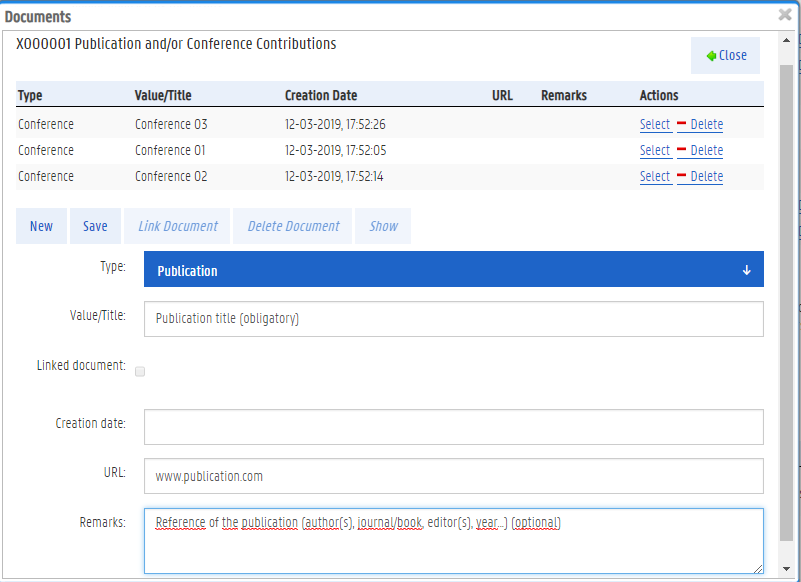Click the red minus icon for Conference 02

pos(681,177)
